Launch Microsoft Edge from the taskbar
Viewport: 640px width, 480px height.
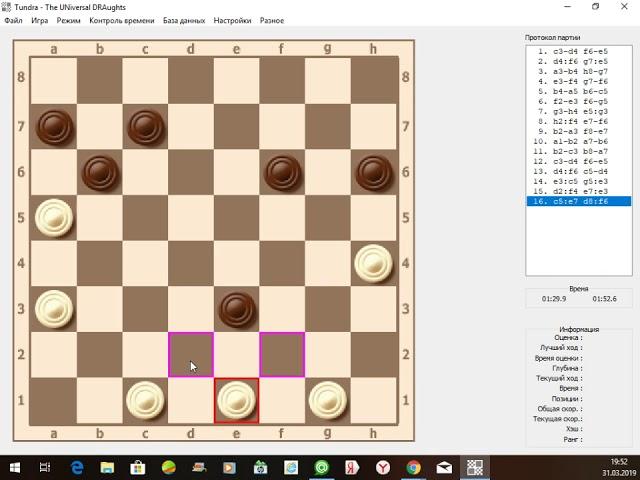(77, 467)
